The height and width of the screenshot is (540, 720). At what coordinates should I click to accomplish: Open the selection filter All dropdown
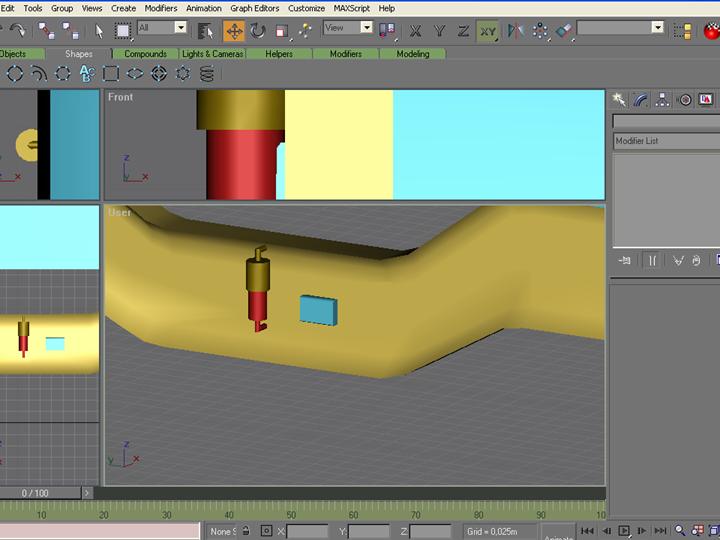162,28
